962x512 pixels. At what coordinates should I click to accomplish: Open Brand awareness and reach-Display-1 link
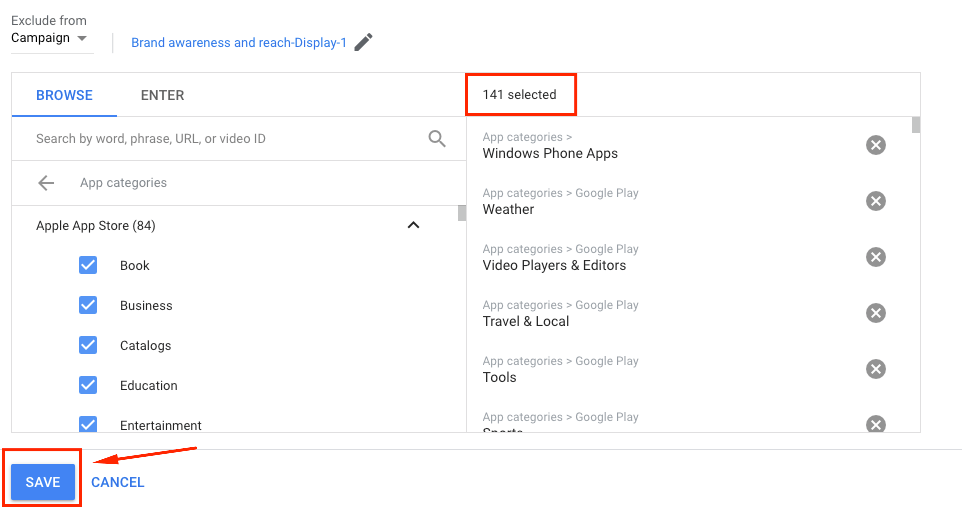(239, 43)
